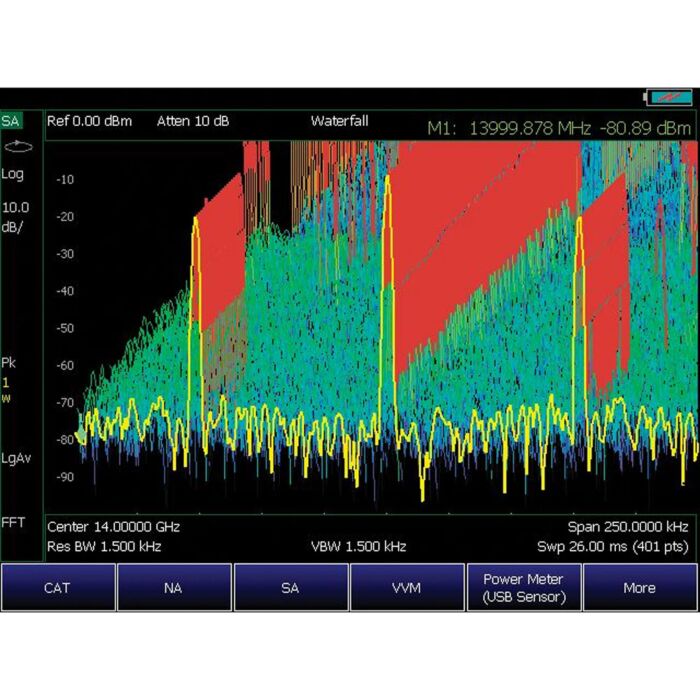Click the Ref 0.00 dBm reference level
Image resolution: width=700 pixels, height=700 pixels.
pyautogui.click(x=92, y=121)
